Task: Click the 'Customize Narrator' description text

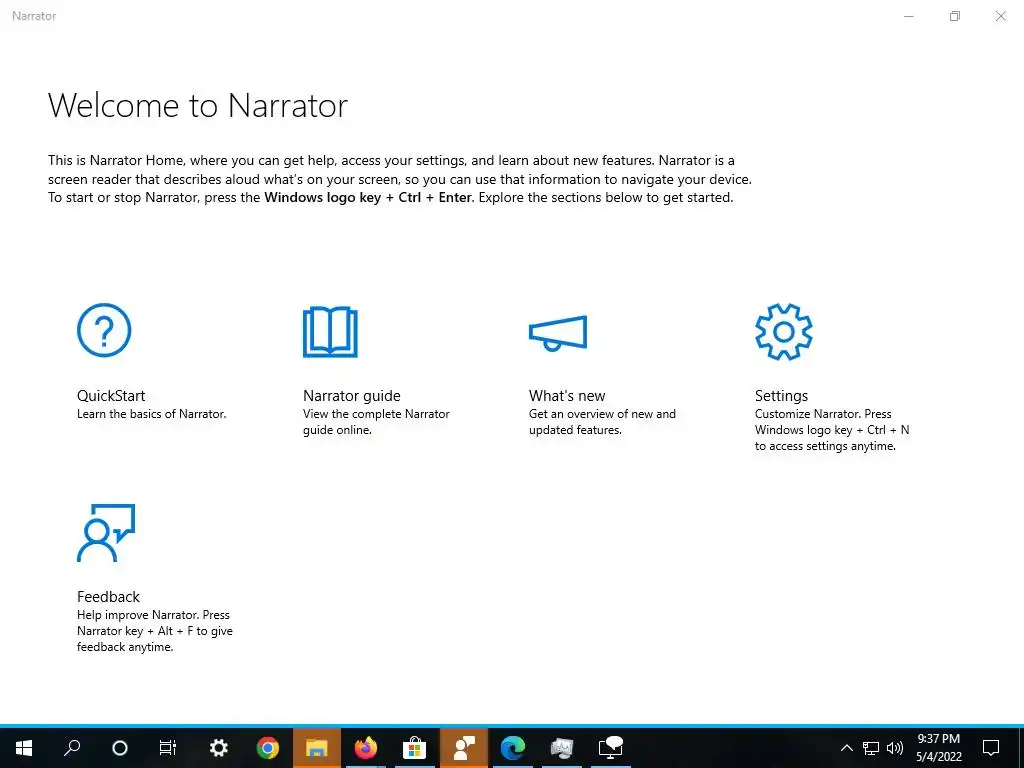Action: 832,430
